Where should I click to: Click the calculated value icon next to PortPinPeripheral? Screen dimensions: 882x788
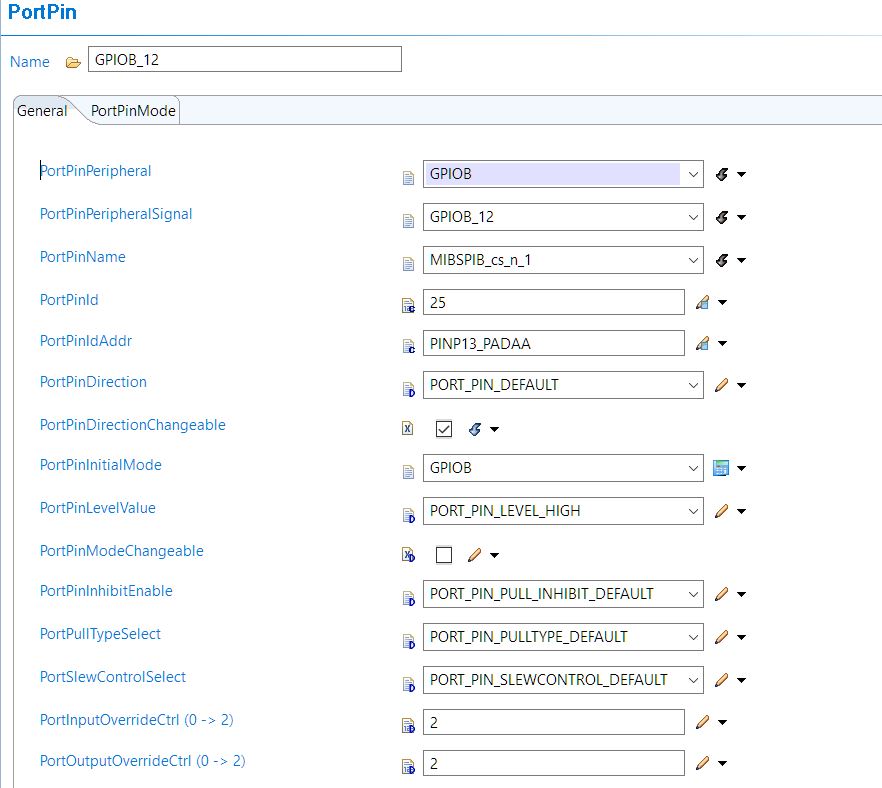pos(722,174)
